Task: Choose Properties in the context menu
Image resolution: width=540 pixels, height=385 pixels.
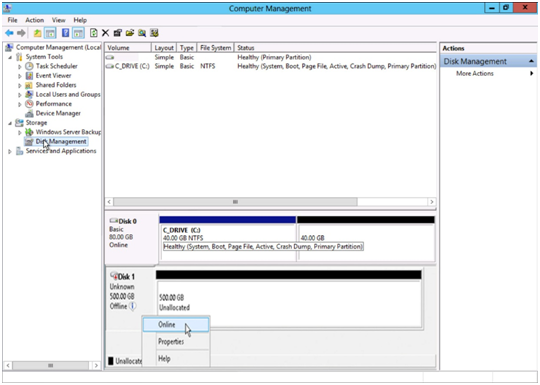Action: [176, 341]
